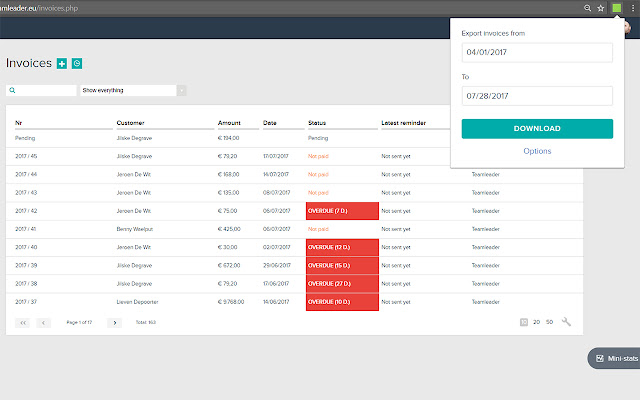Sort by the Amount column header

click(229, 123)
